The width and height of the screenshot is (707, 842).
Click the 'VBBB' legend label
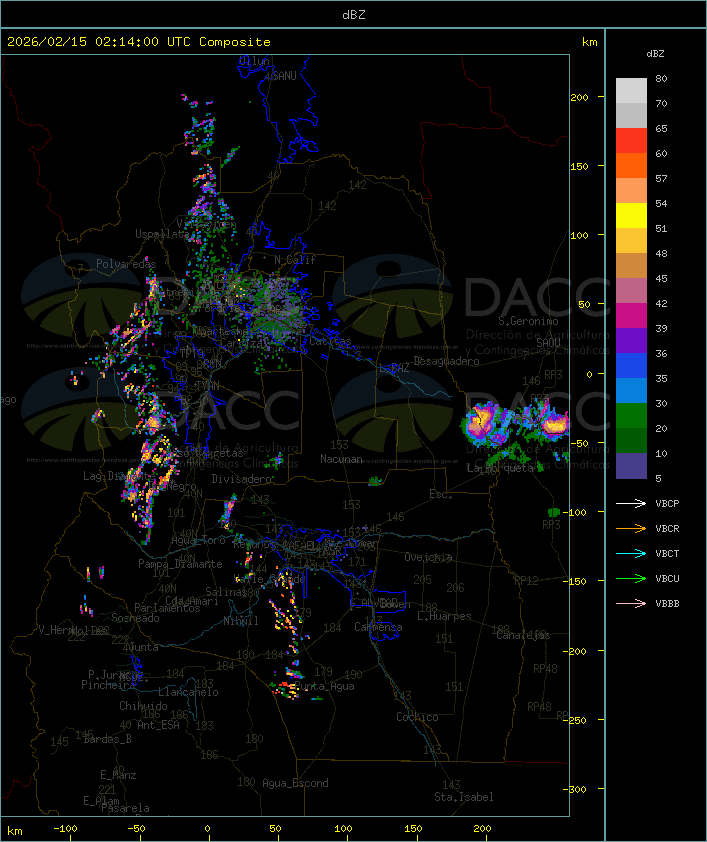(667, 604)
